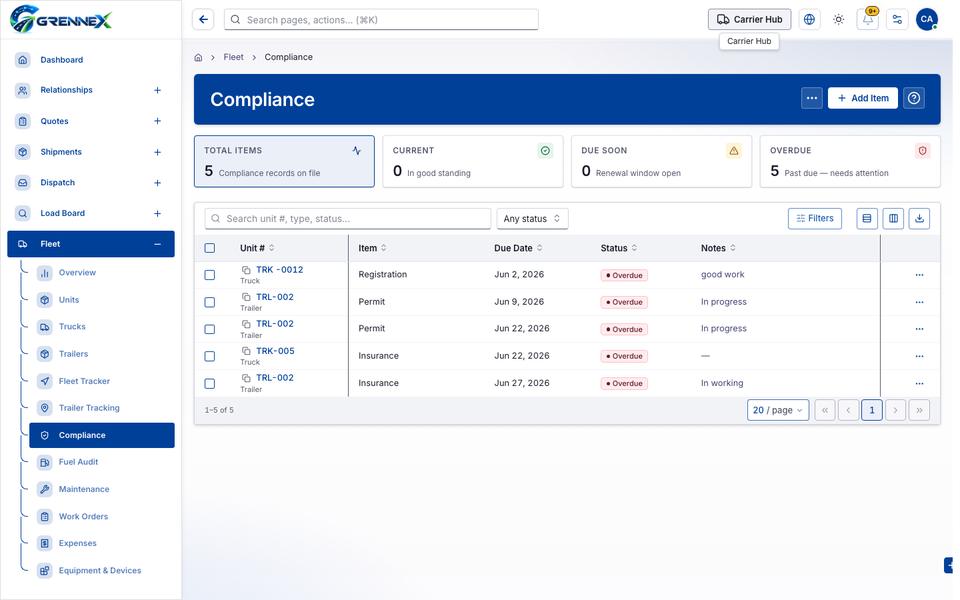Screen dimensions: 960x600
Task: Select the Overdue summary card
Action: 850,162
